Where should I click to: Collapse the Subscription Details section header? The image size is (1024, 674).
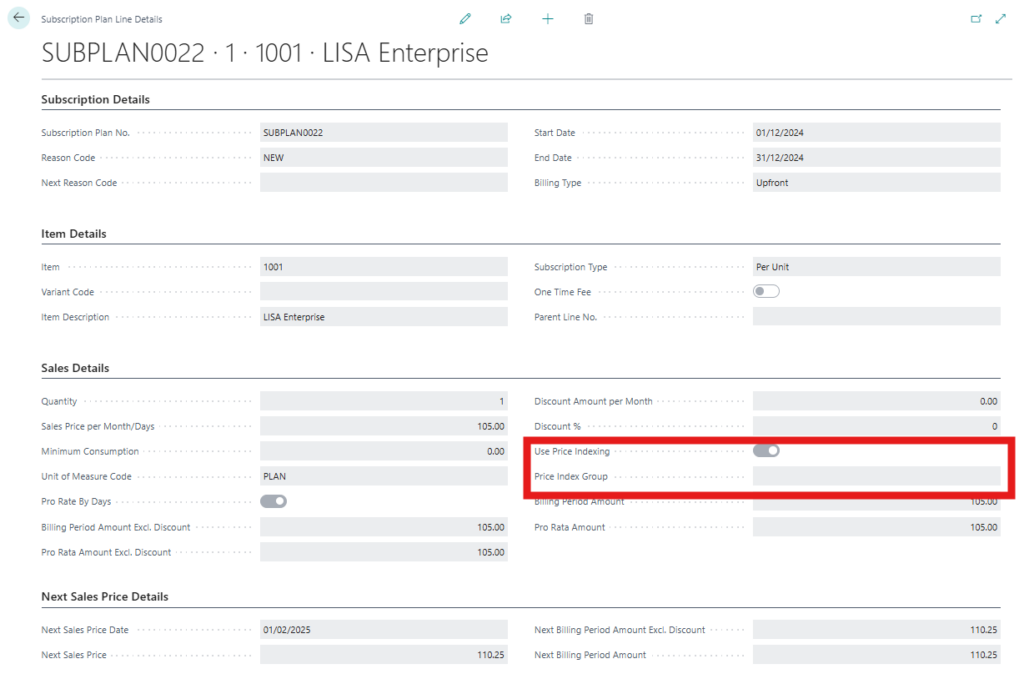[x=96, y=100]
